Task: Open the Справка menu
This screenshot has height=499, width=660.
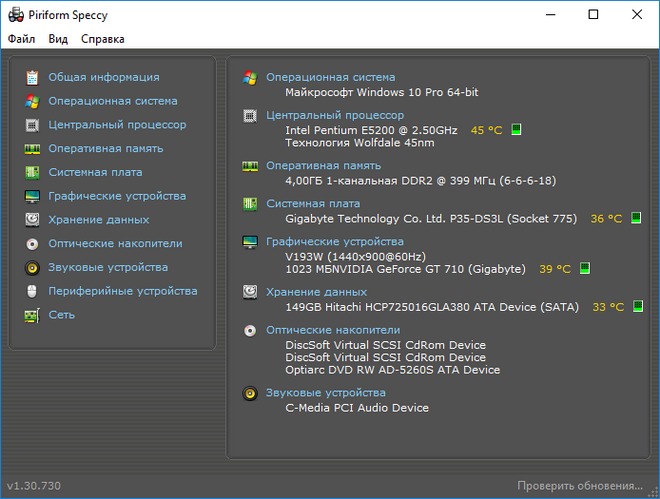Action: pos(103,39)
